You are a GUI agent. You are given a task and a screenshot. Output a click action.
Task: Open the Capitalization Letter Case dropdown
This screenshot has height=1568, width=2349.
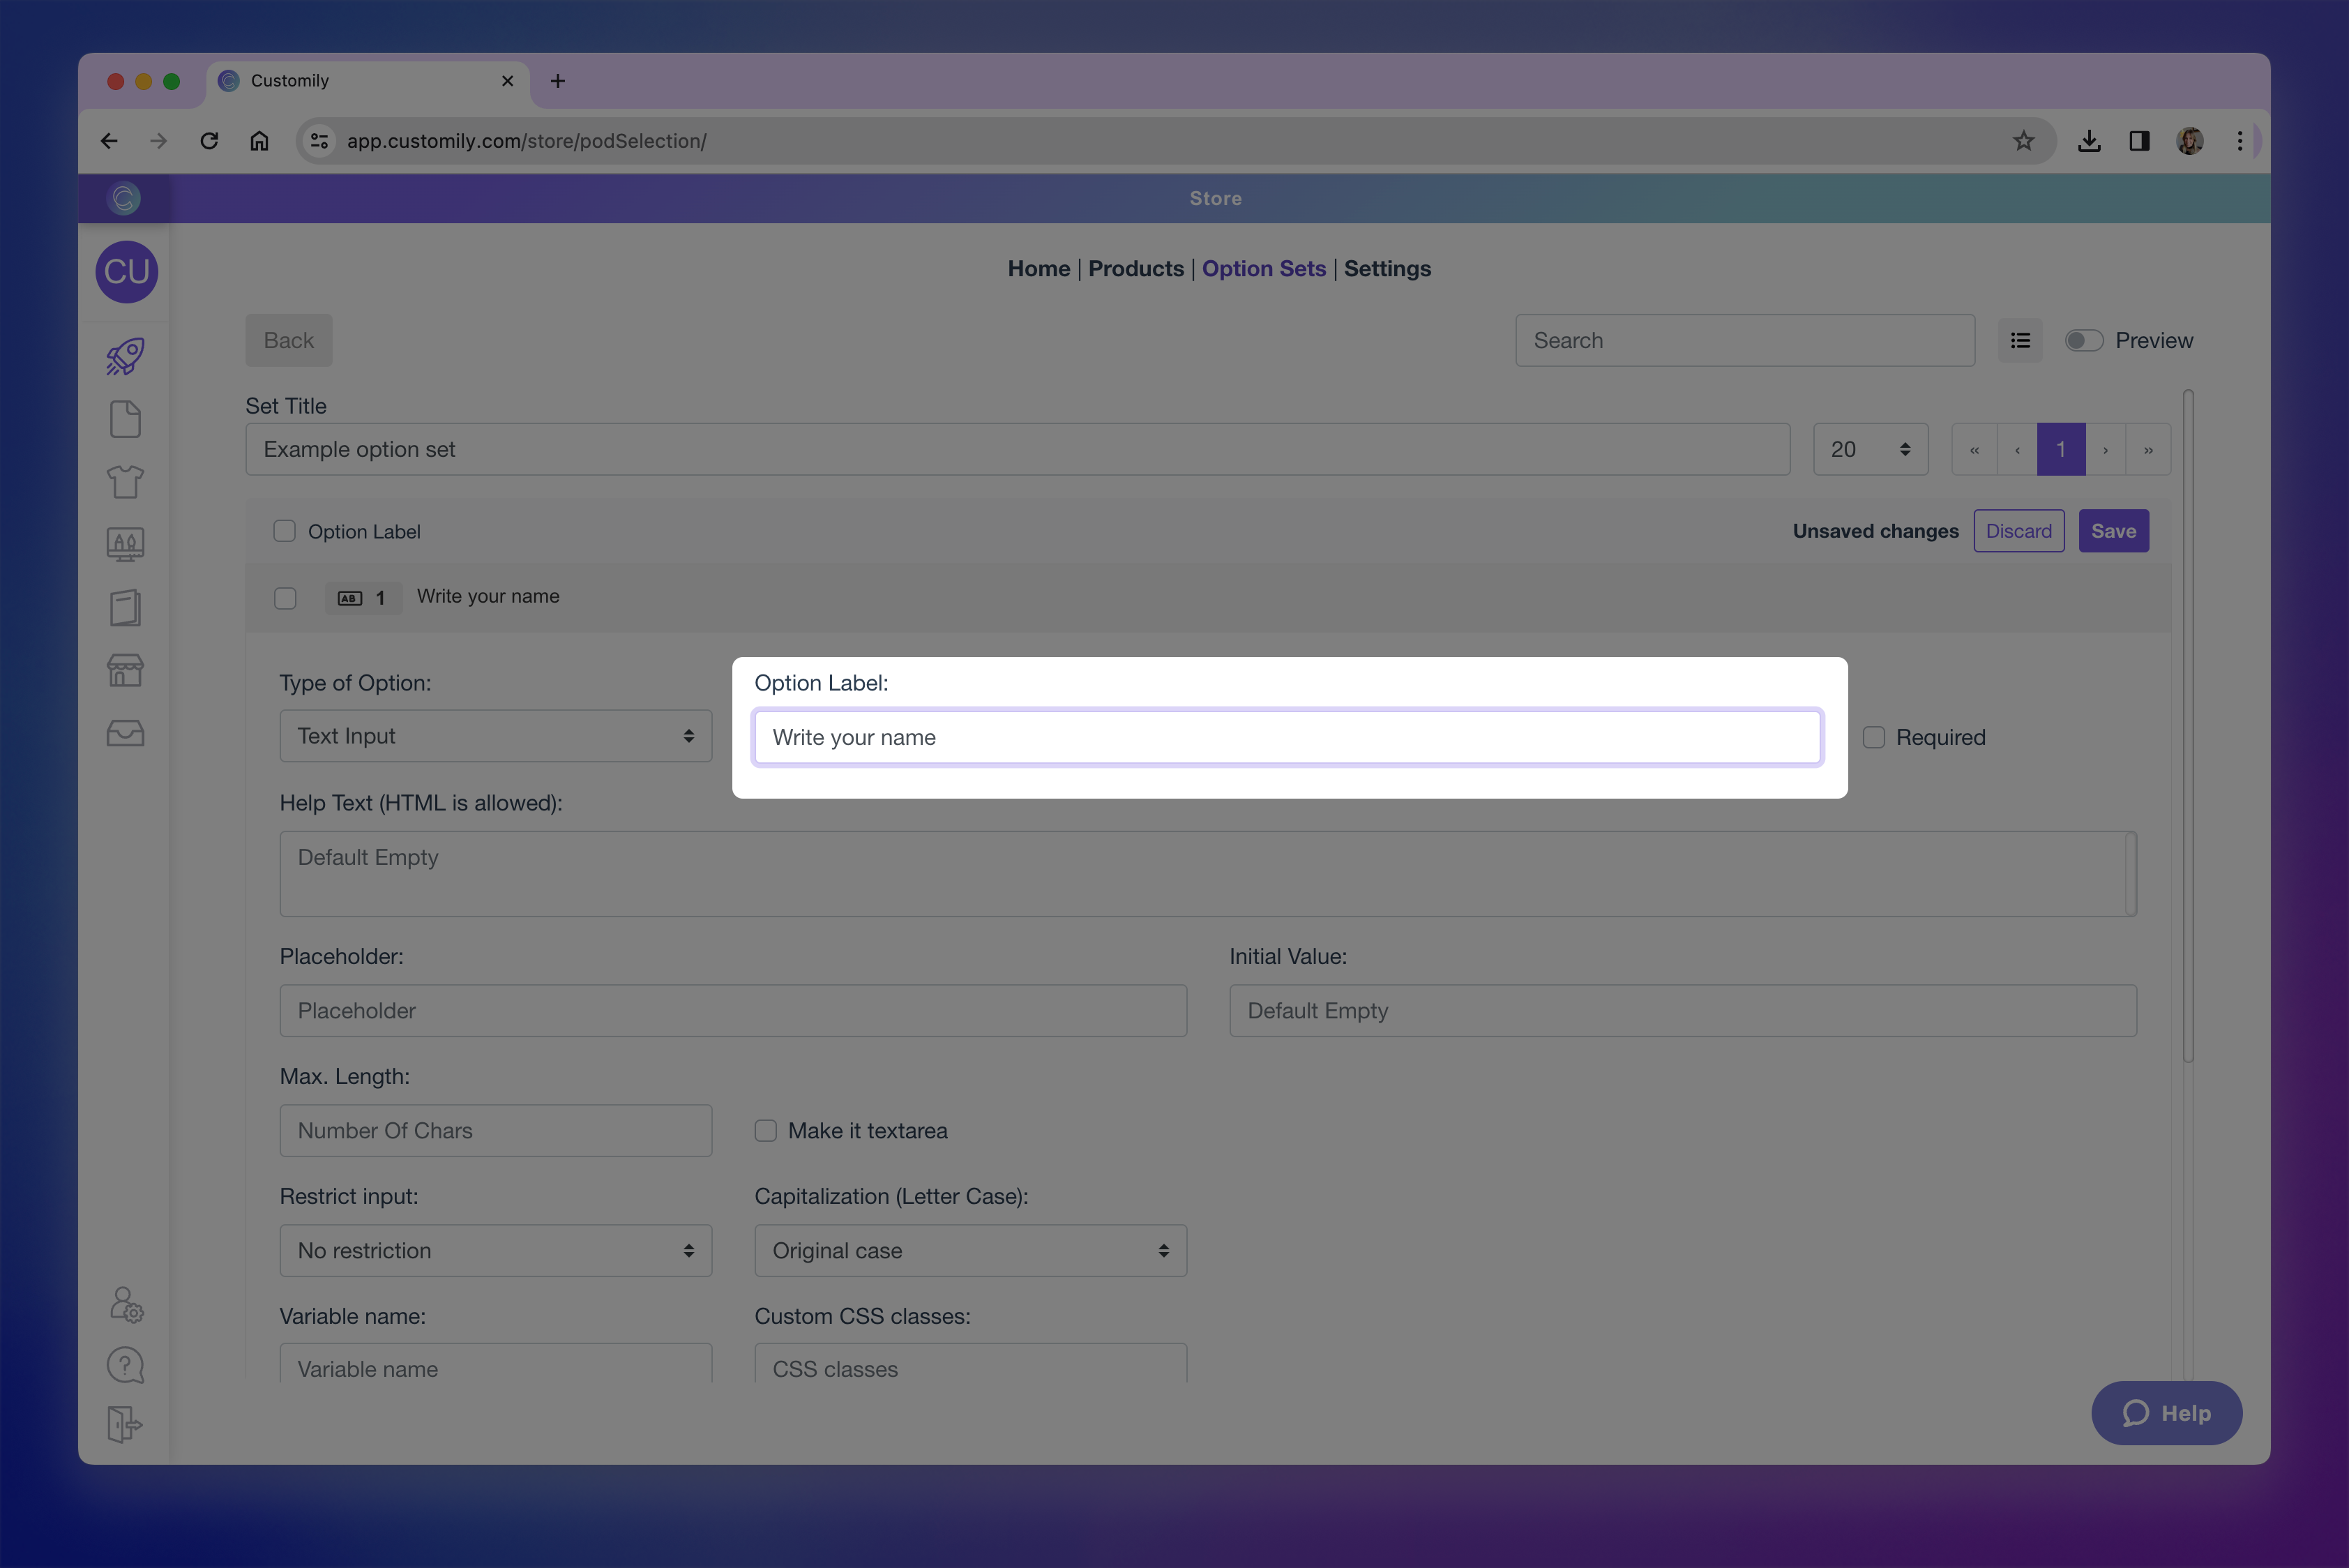pyautogui.click(x=970, y=1251)
